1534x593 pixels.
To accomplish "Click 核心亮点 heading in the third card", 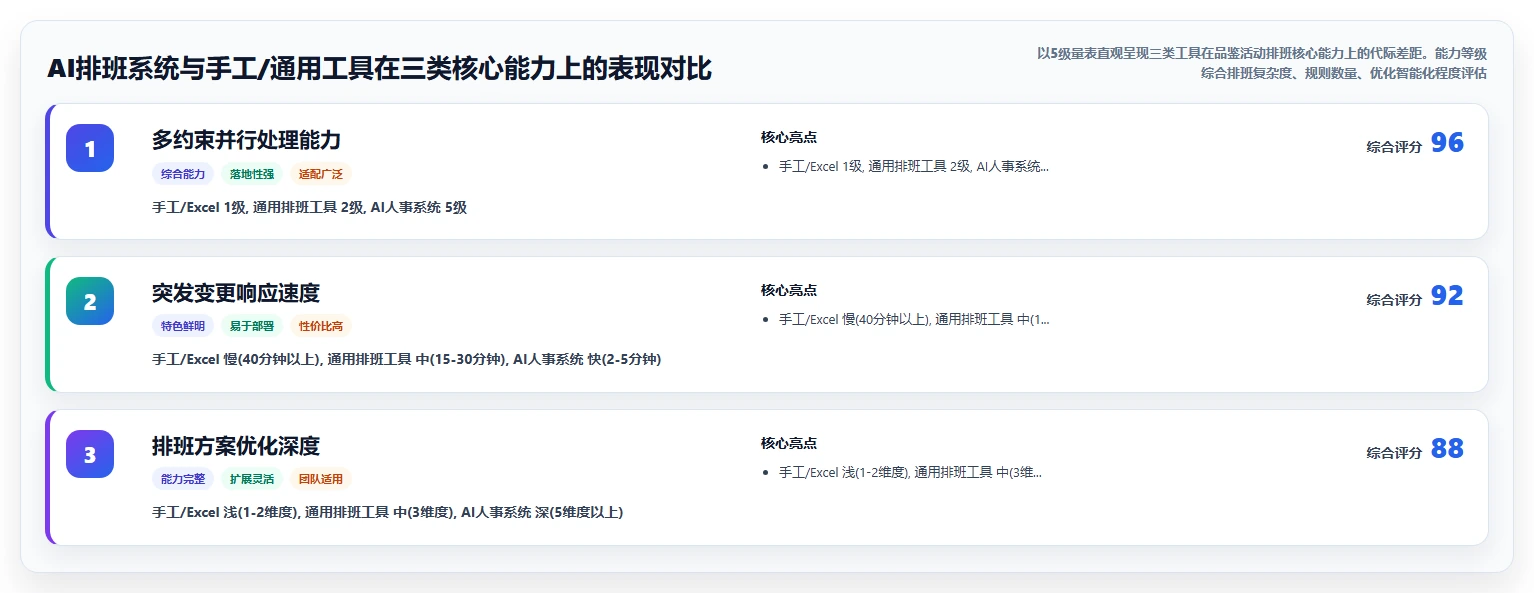I will pos(789,443).
